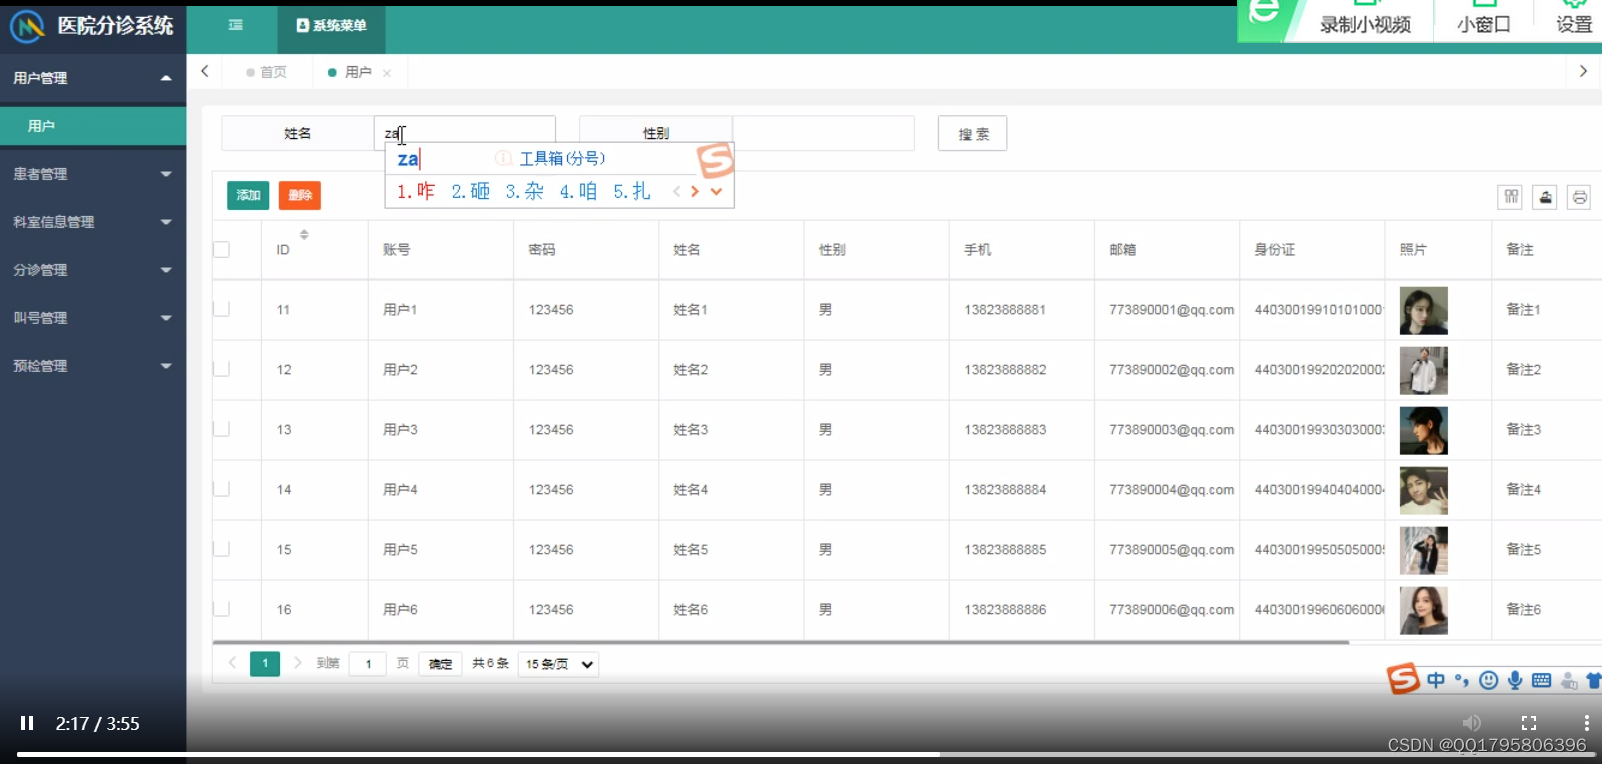Select page 1 in pagination
This screenshot has width=1602, height=764.
pyautogui.click(x=265, y=664)
